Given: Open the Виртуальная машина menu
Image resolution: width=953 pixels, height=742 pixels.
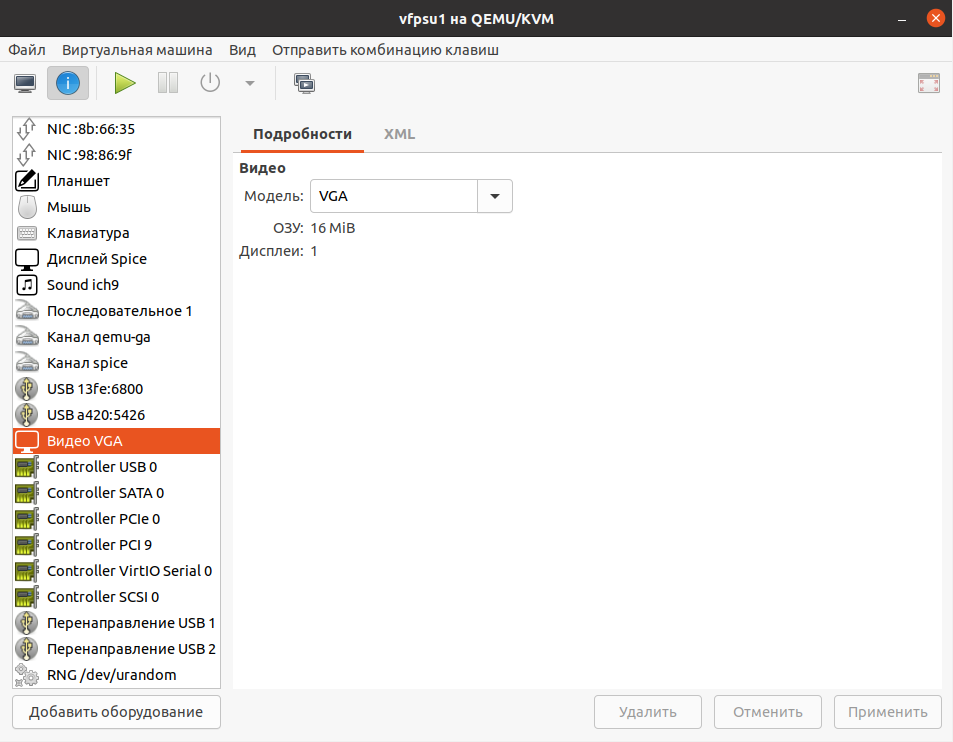Looking at the screenshot, I should point(137,50).
